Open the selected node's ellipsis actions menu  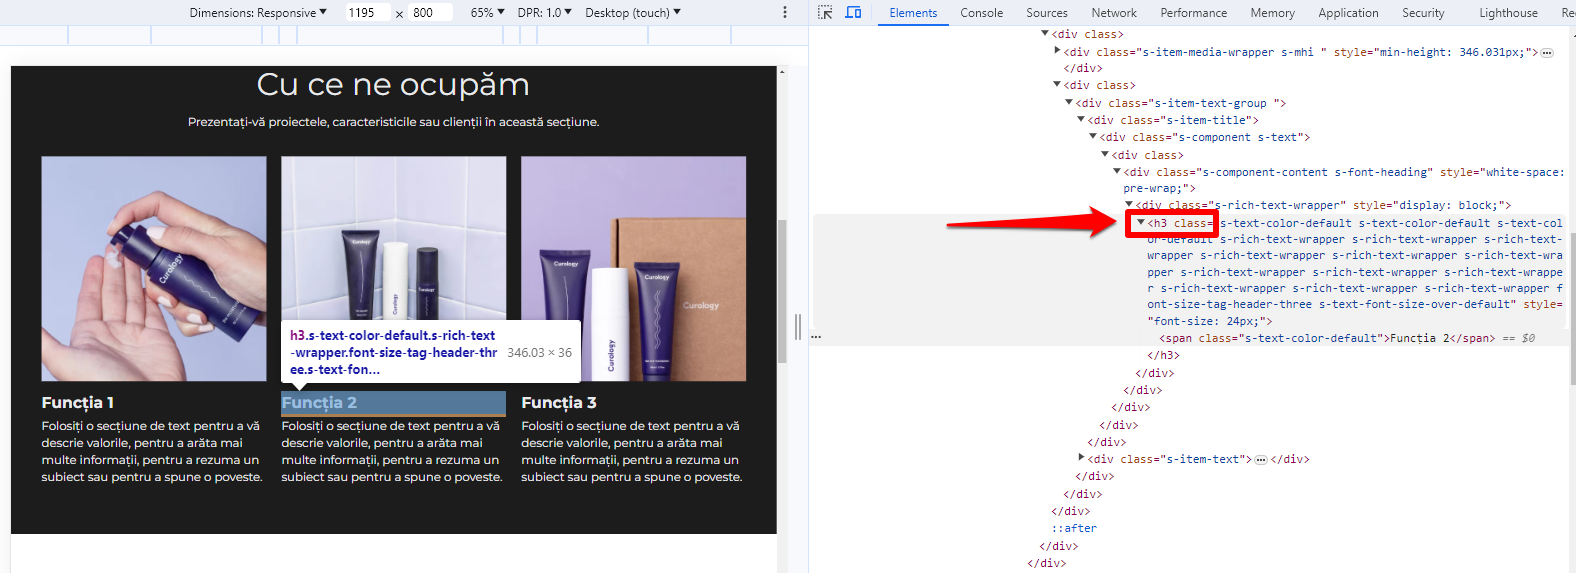coord(817,337)
